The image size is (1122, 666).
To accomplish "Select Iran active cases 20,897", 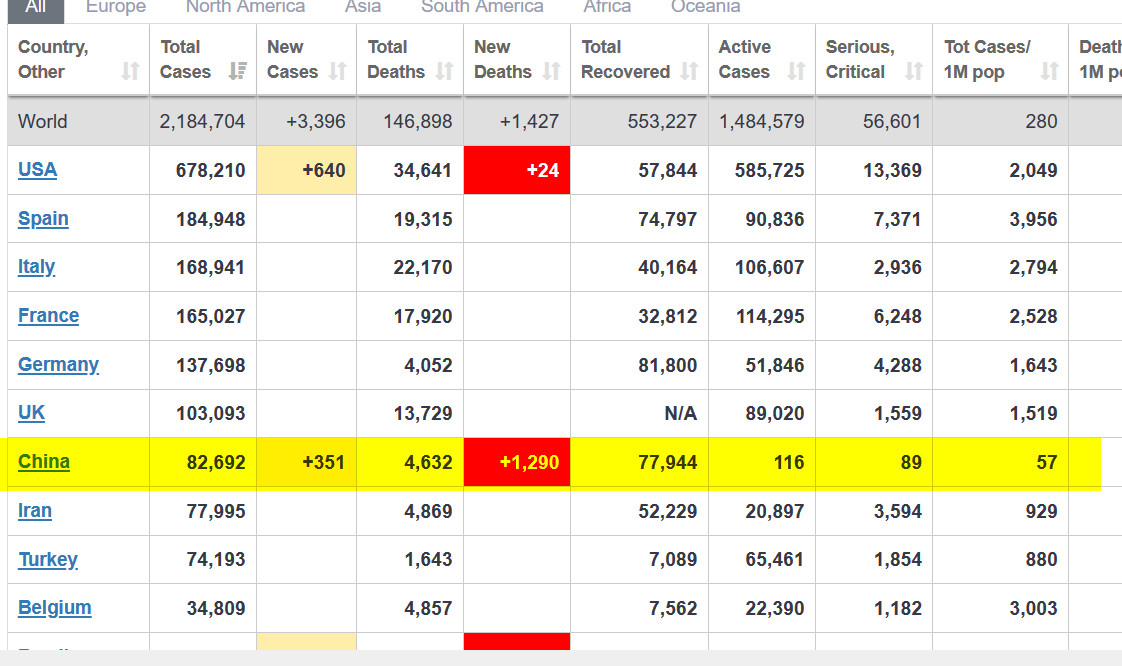I will [775, 511].
